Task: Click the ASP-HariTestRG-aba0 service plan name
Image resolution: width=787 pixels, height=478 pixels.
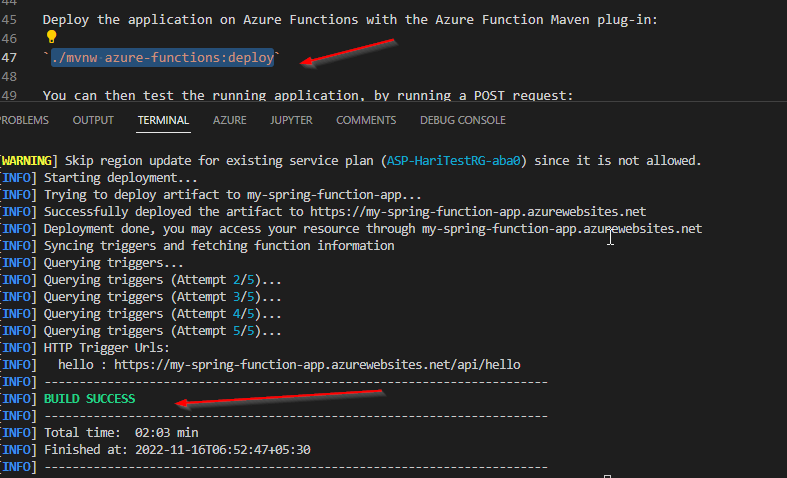Action: (455, 160)
